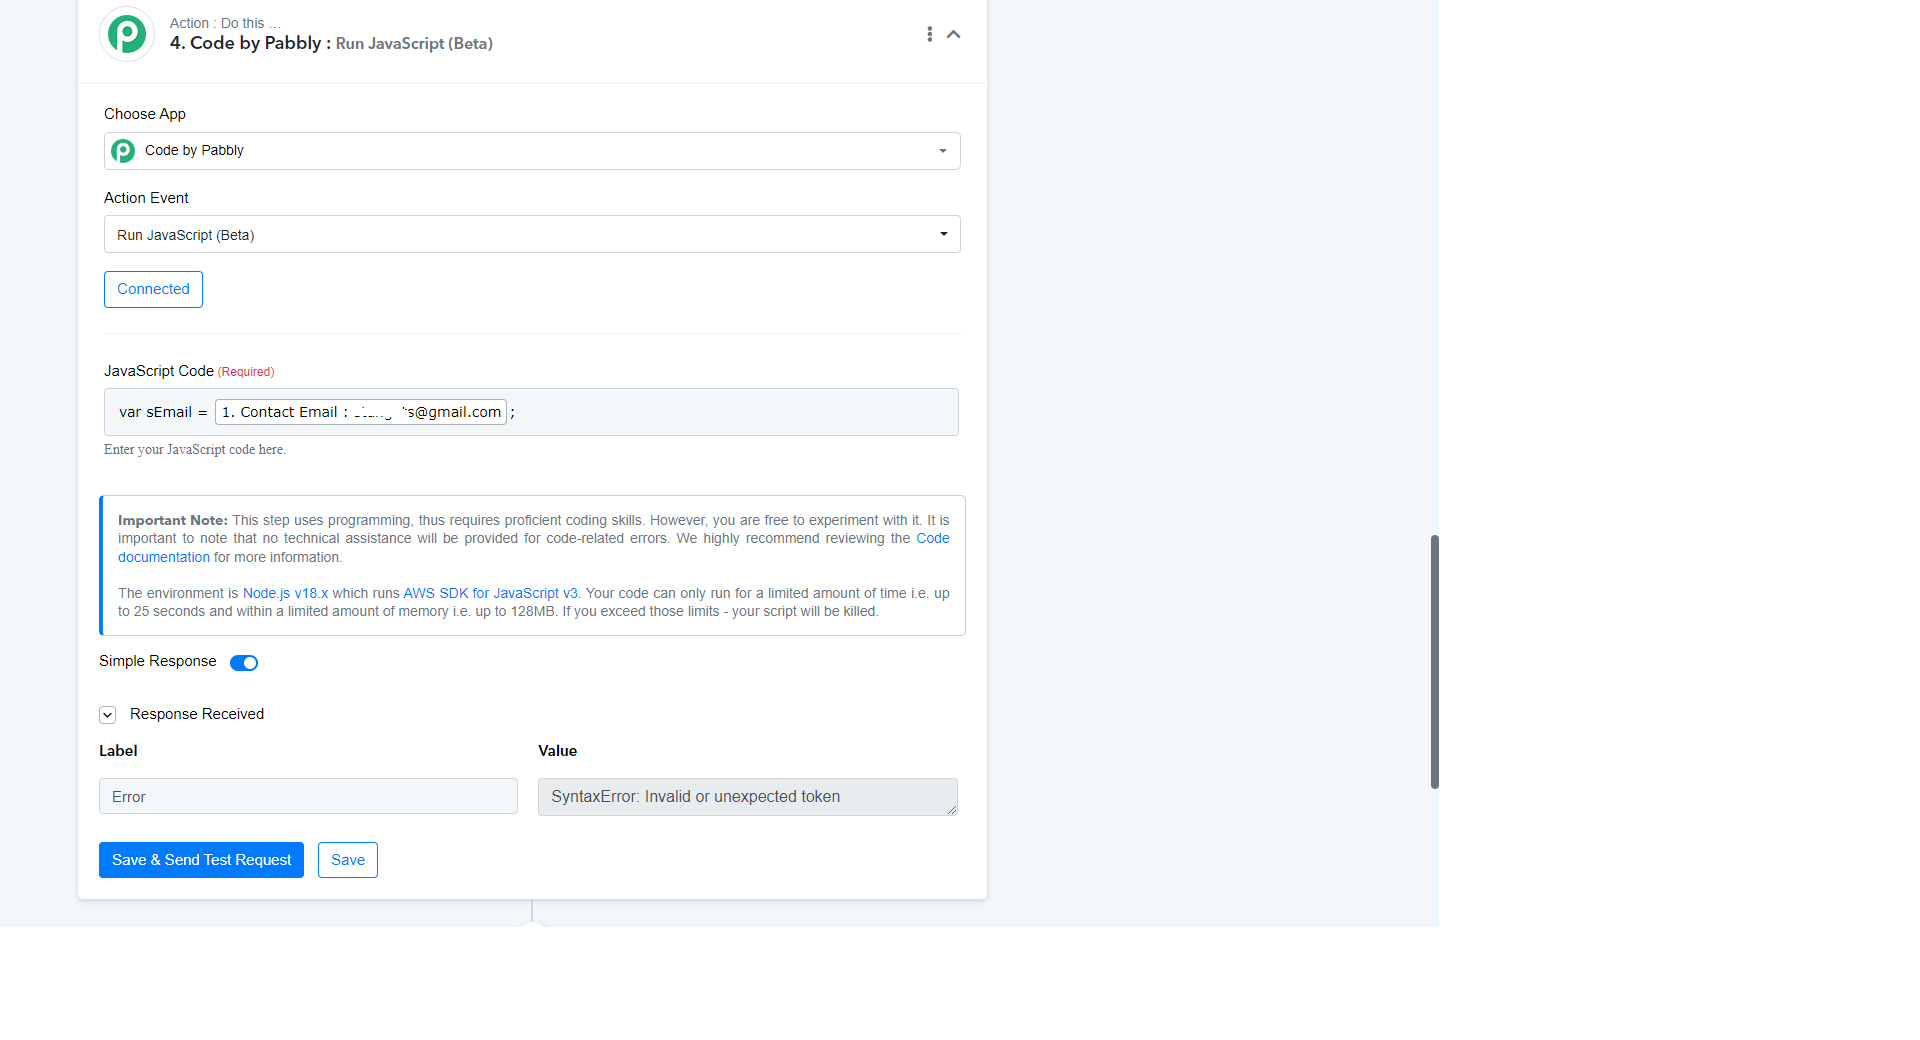This screenshot has width=1920, height=1040.
Task: Open the Node.js v18.x link
Action: [x=286, y=593]
